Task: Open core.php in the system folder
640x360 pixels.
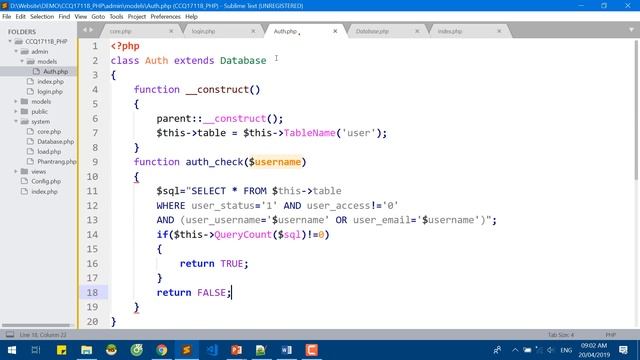Action: click(x=49, y=131)
